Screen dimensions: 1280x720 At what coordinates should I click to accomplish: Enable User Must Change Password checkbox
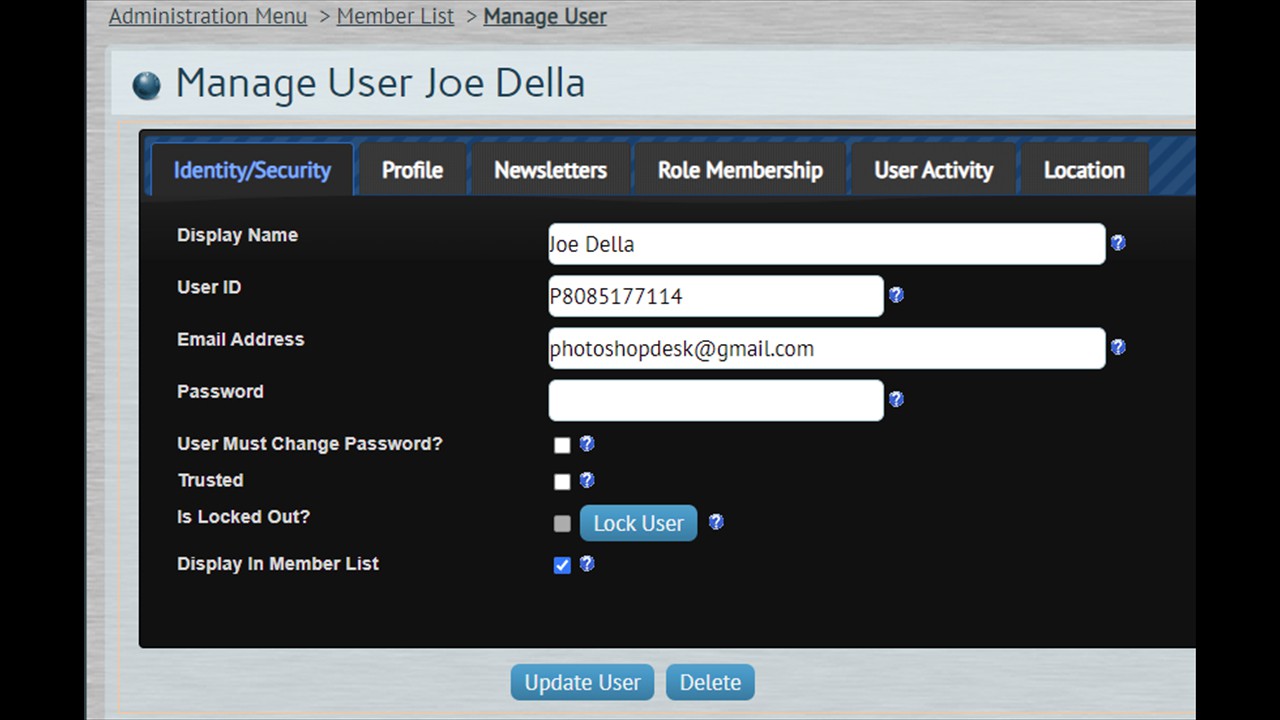(x=562, y=445)
